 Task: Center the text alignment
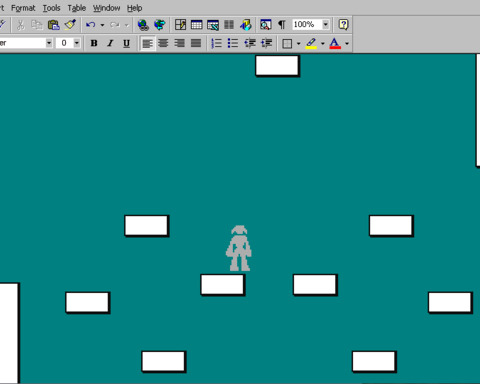point(163,43)
